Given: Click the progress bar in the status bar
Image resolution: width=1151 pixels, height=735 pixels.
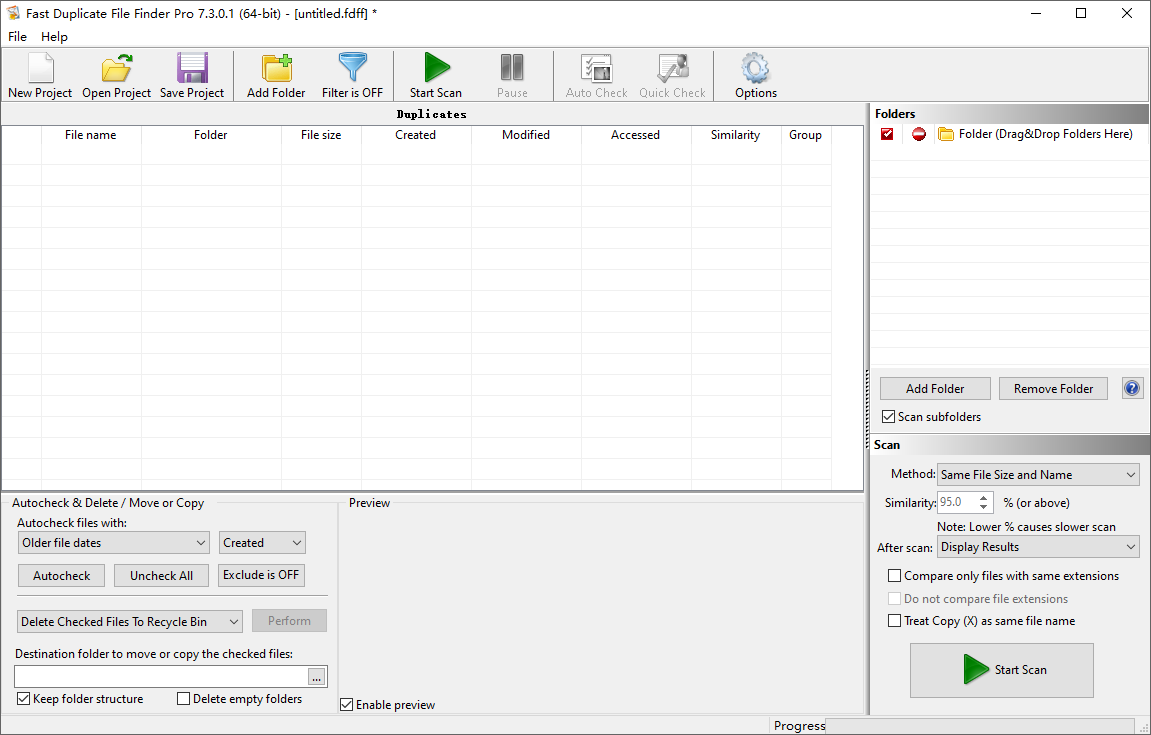Looking at the screenshot, I should [980, 725].
